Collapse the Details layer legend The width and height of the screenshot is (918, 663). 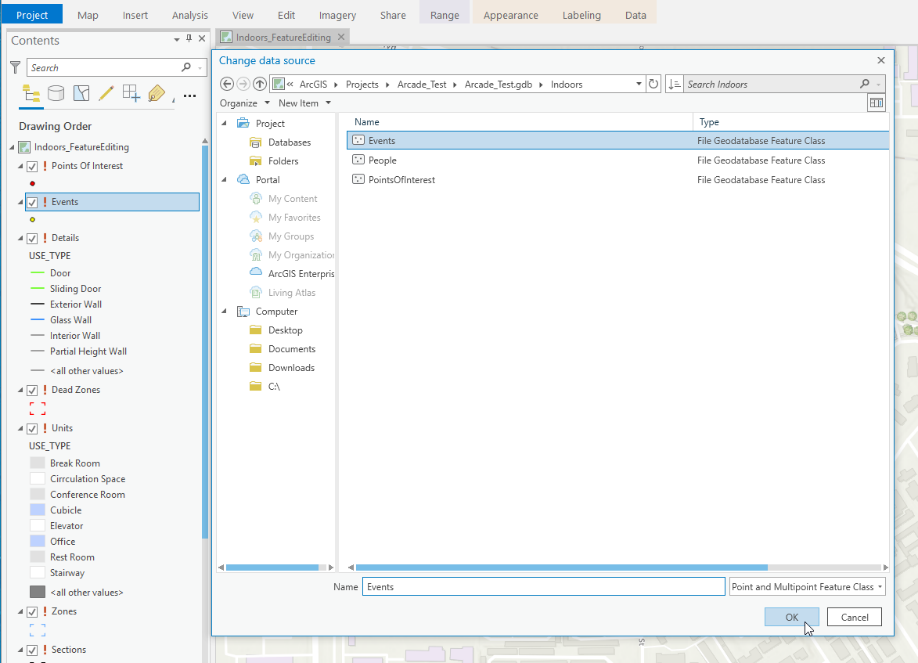pos(20,238)
